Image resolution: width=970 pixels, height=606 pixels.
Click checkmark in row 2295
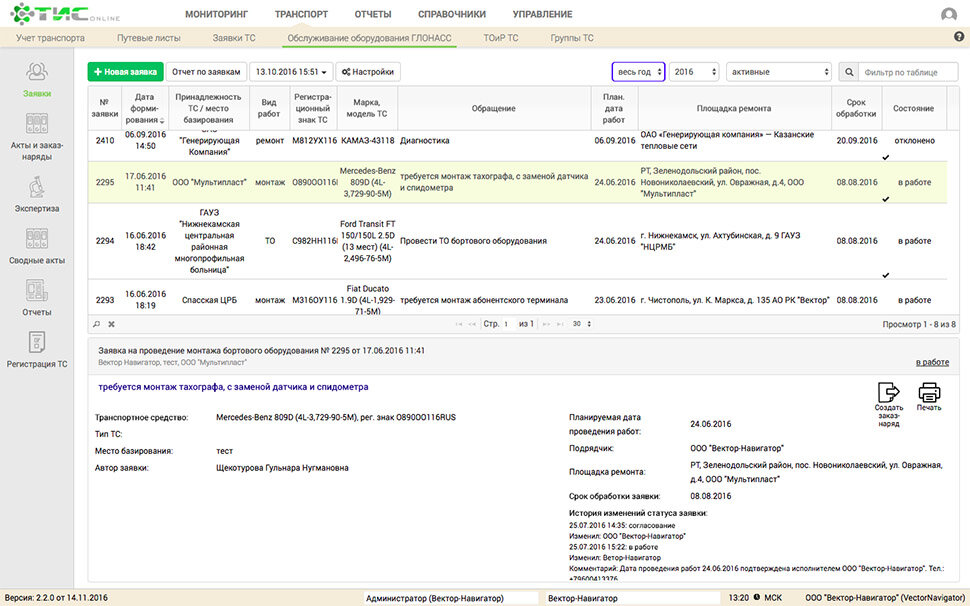885,199
